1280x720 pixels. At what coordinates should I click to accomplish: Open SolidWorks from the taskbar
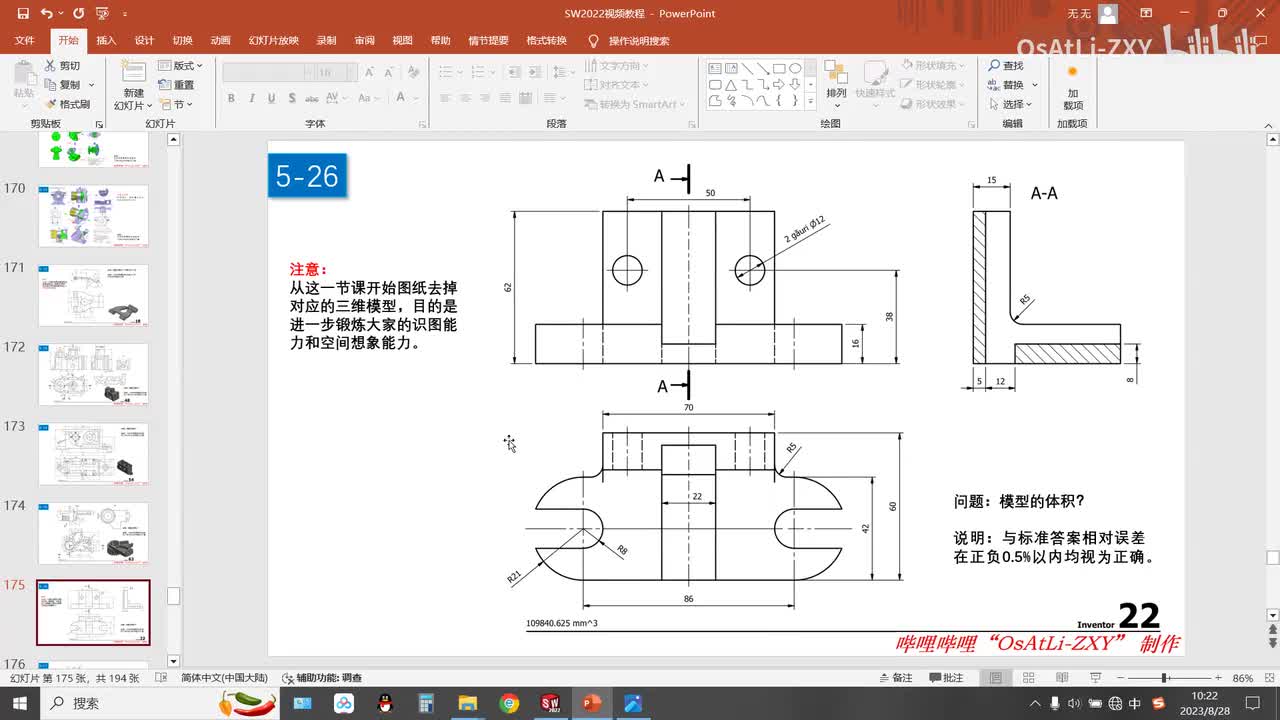(549, 703)
